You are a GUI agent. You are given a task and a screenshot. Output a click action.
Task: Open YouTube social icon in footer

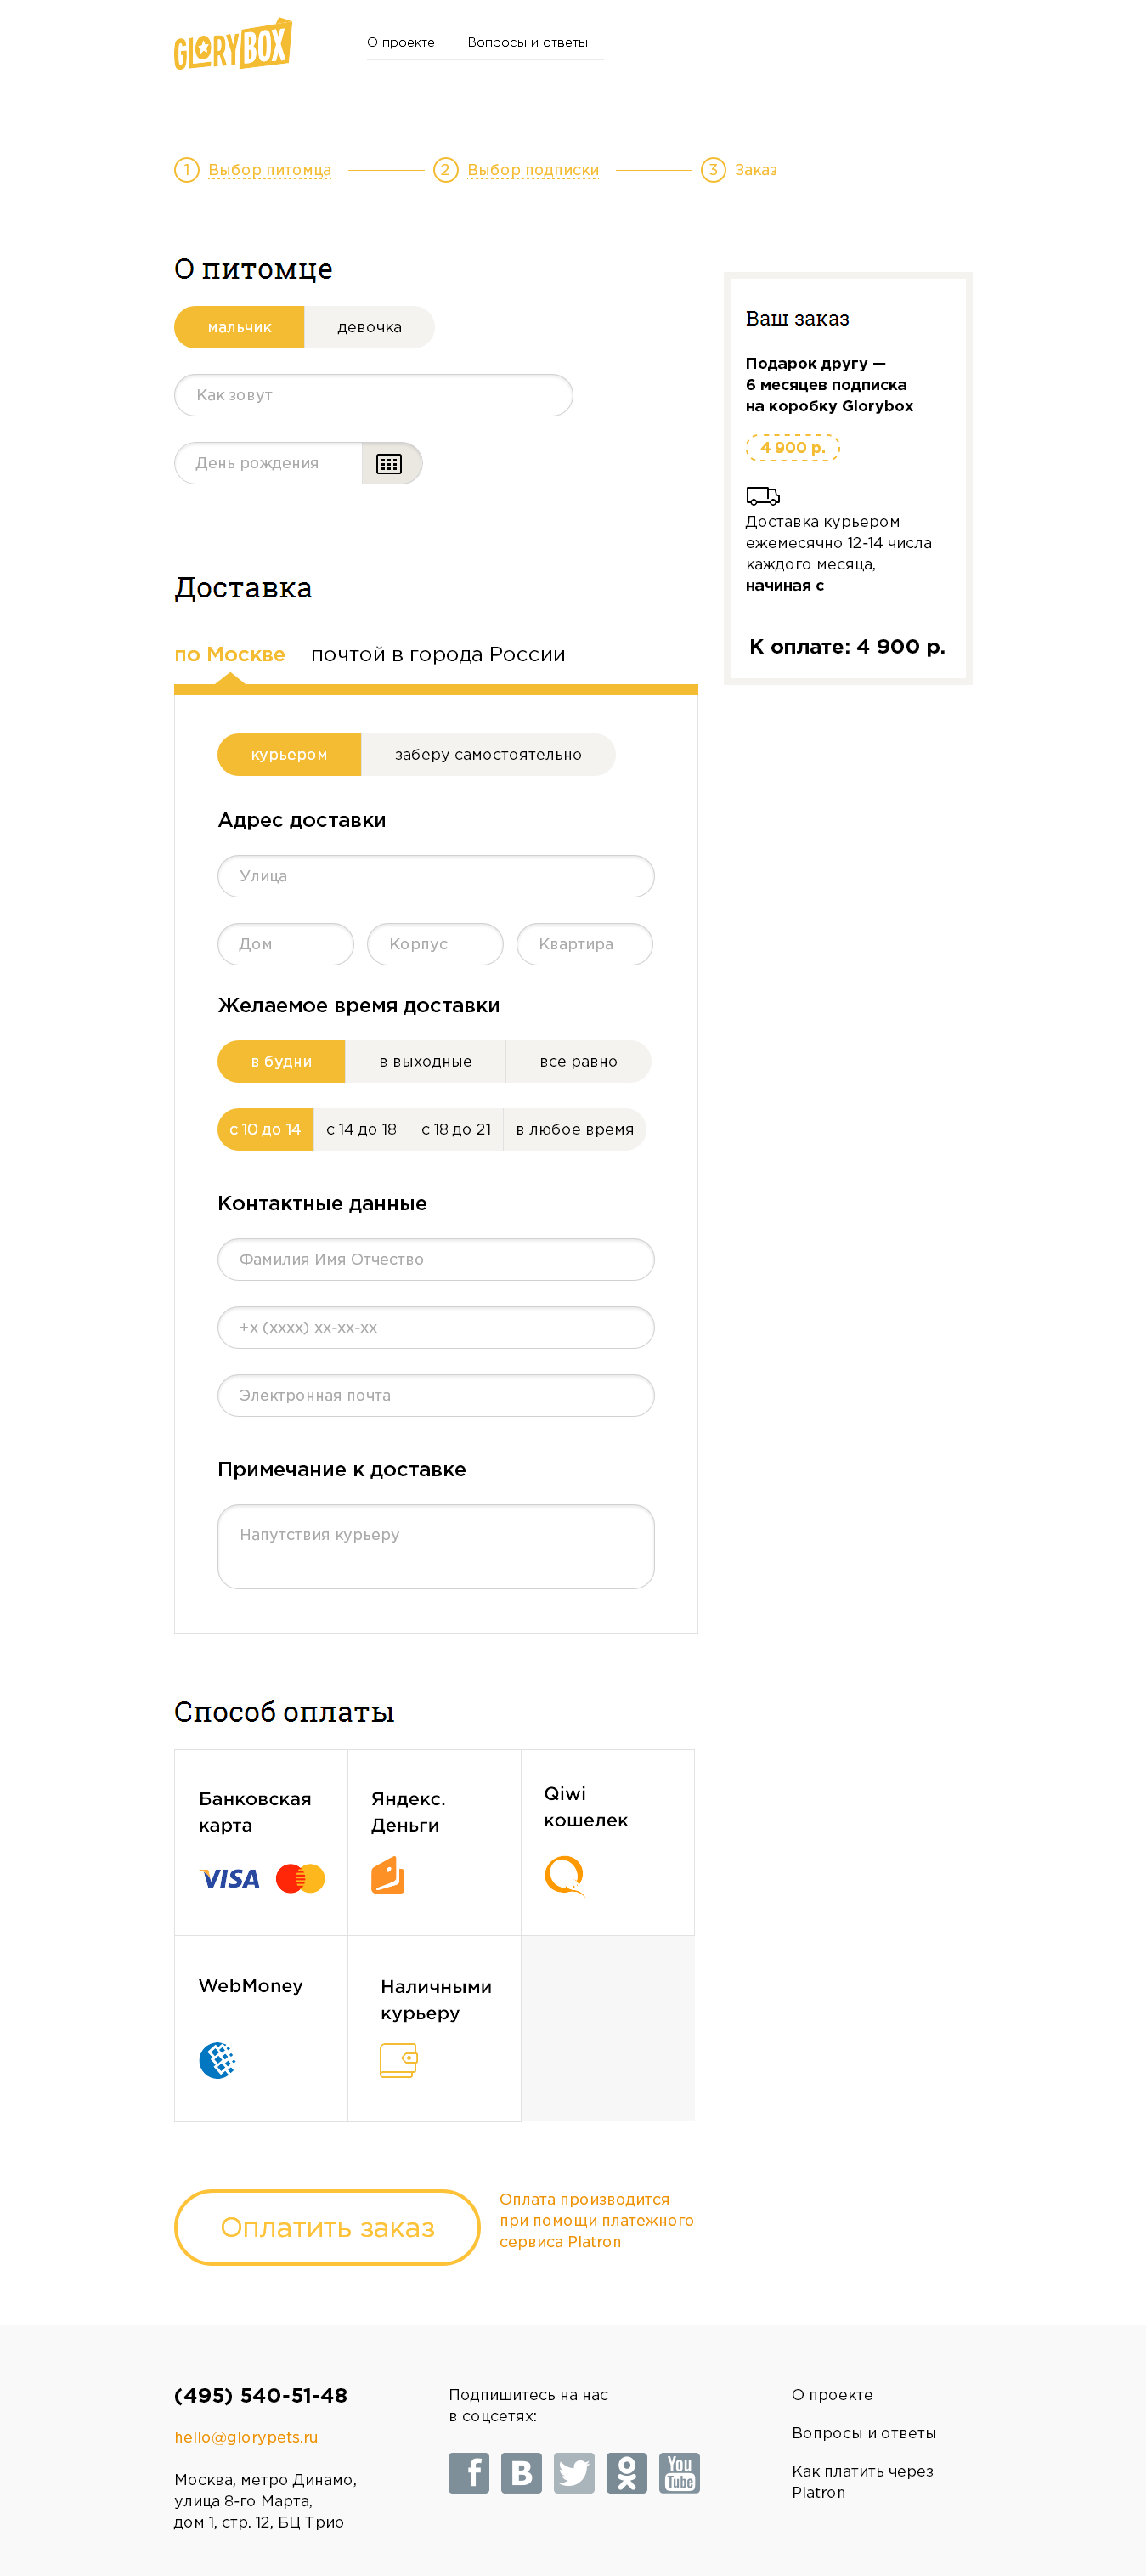click(679, 2473)
